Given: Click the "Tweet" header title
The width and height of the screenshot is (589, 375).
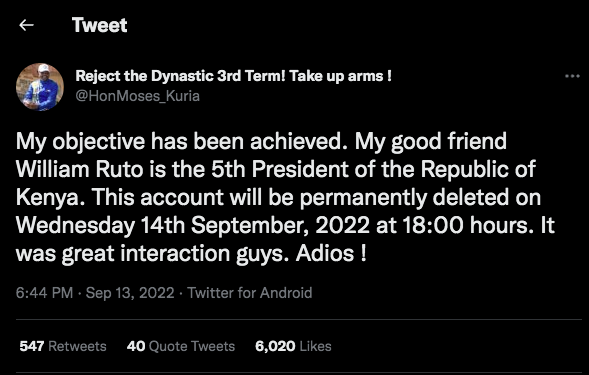Looking at the screenshot, I should (100, 25).
